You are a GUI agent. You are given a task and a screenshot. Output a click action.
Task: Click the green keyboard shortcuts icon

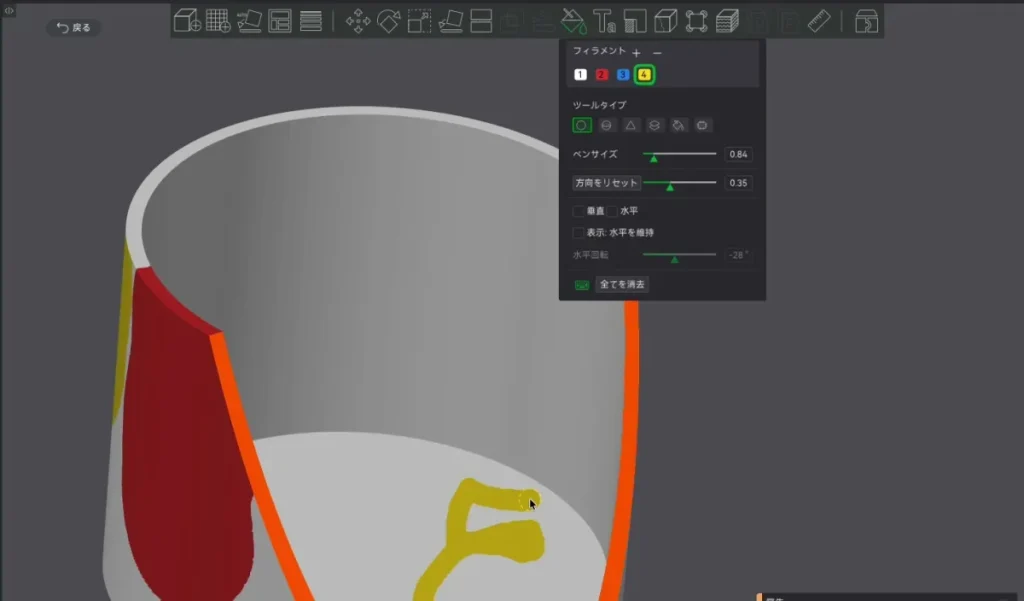[x=581, y=285]
